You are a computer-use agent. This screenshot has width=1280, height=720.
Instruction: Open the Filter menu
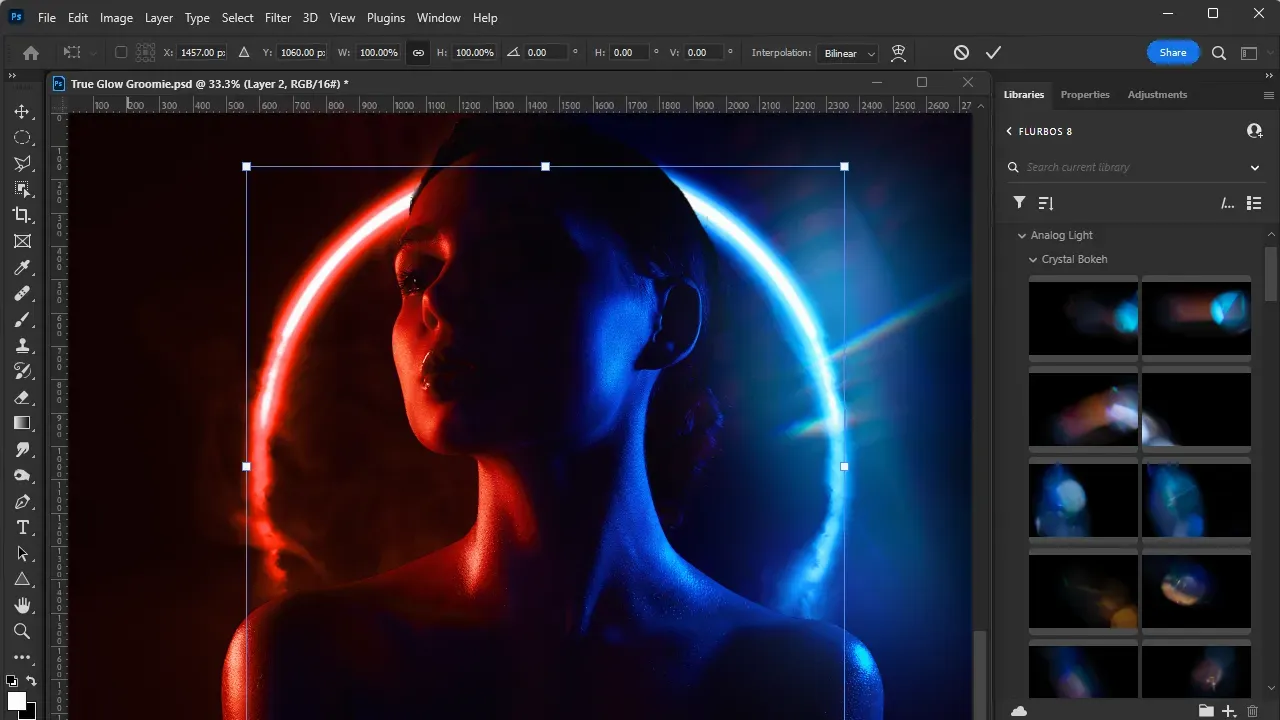click(278, 18)
